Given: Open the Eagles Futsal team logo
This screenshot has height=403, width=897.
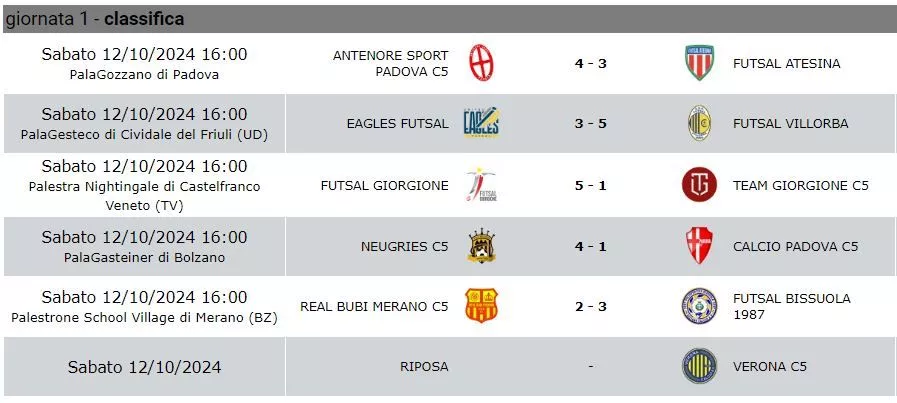Looking at the screenshot, I should click(481, 123).
